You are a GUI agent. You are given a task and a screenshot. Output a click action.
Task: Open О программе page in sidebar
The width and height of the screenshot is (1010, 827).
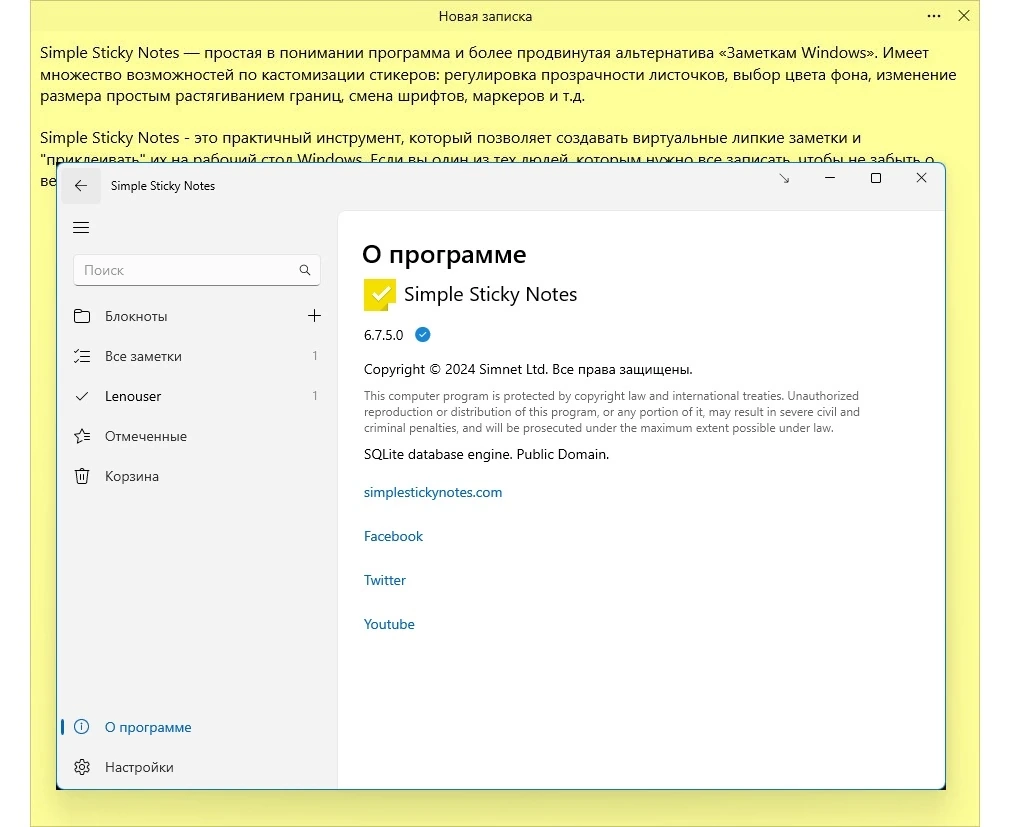(196, 727)
